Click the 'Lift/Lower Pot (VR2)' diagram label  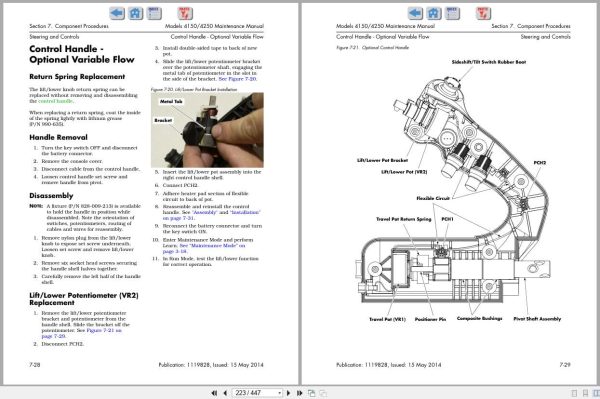tap(404, 172)
